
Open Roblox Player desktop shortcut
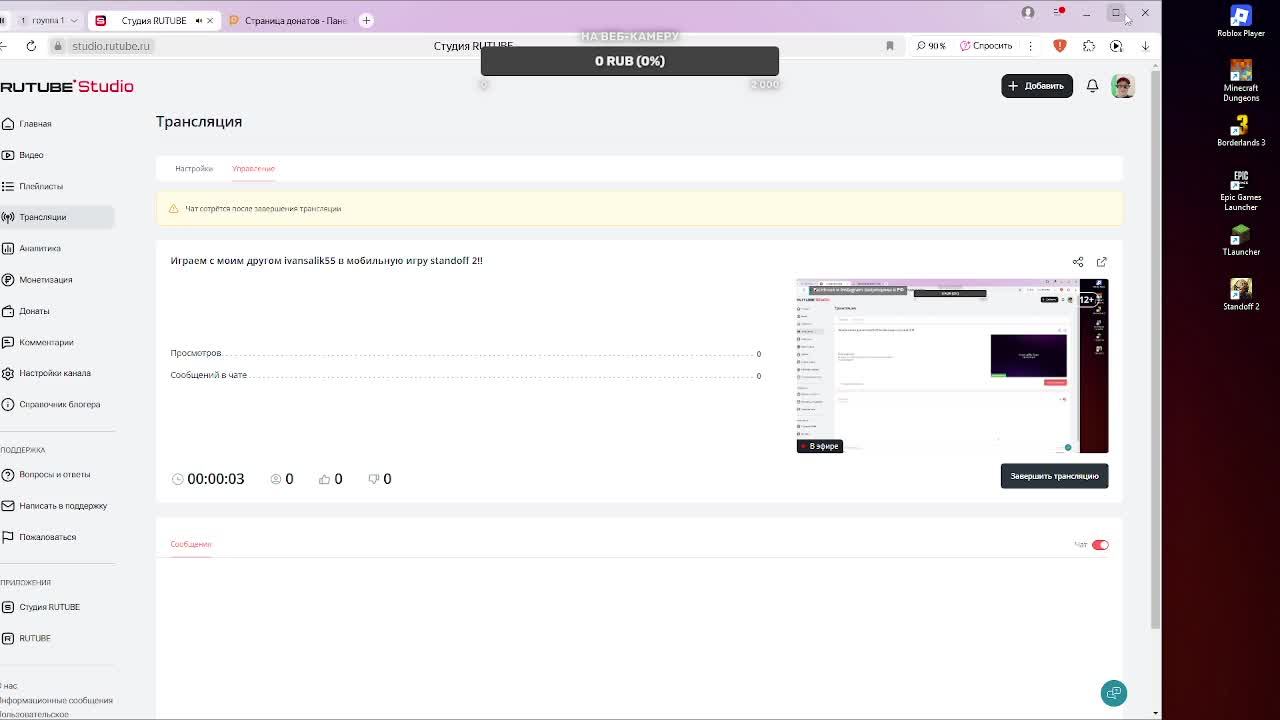tap(1241, 21)
